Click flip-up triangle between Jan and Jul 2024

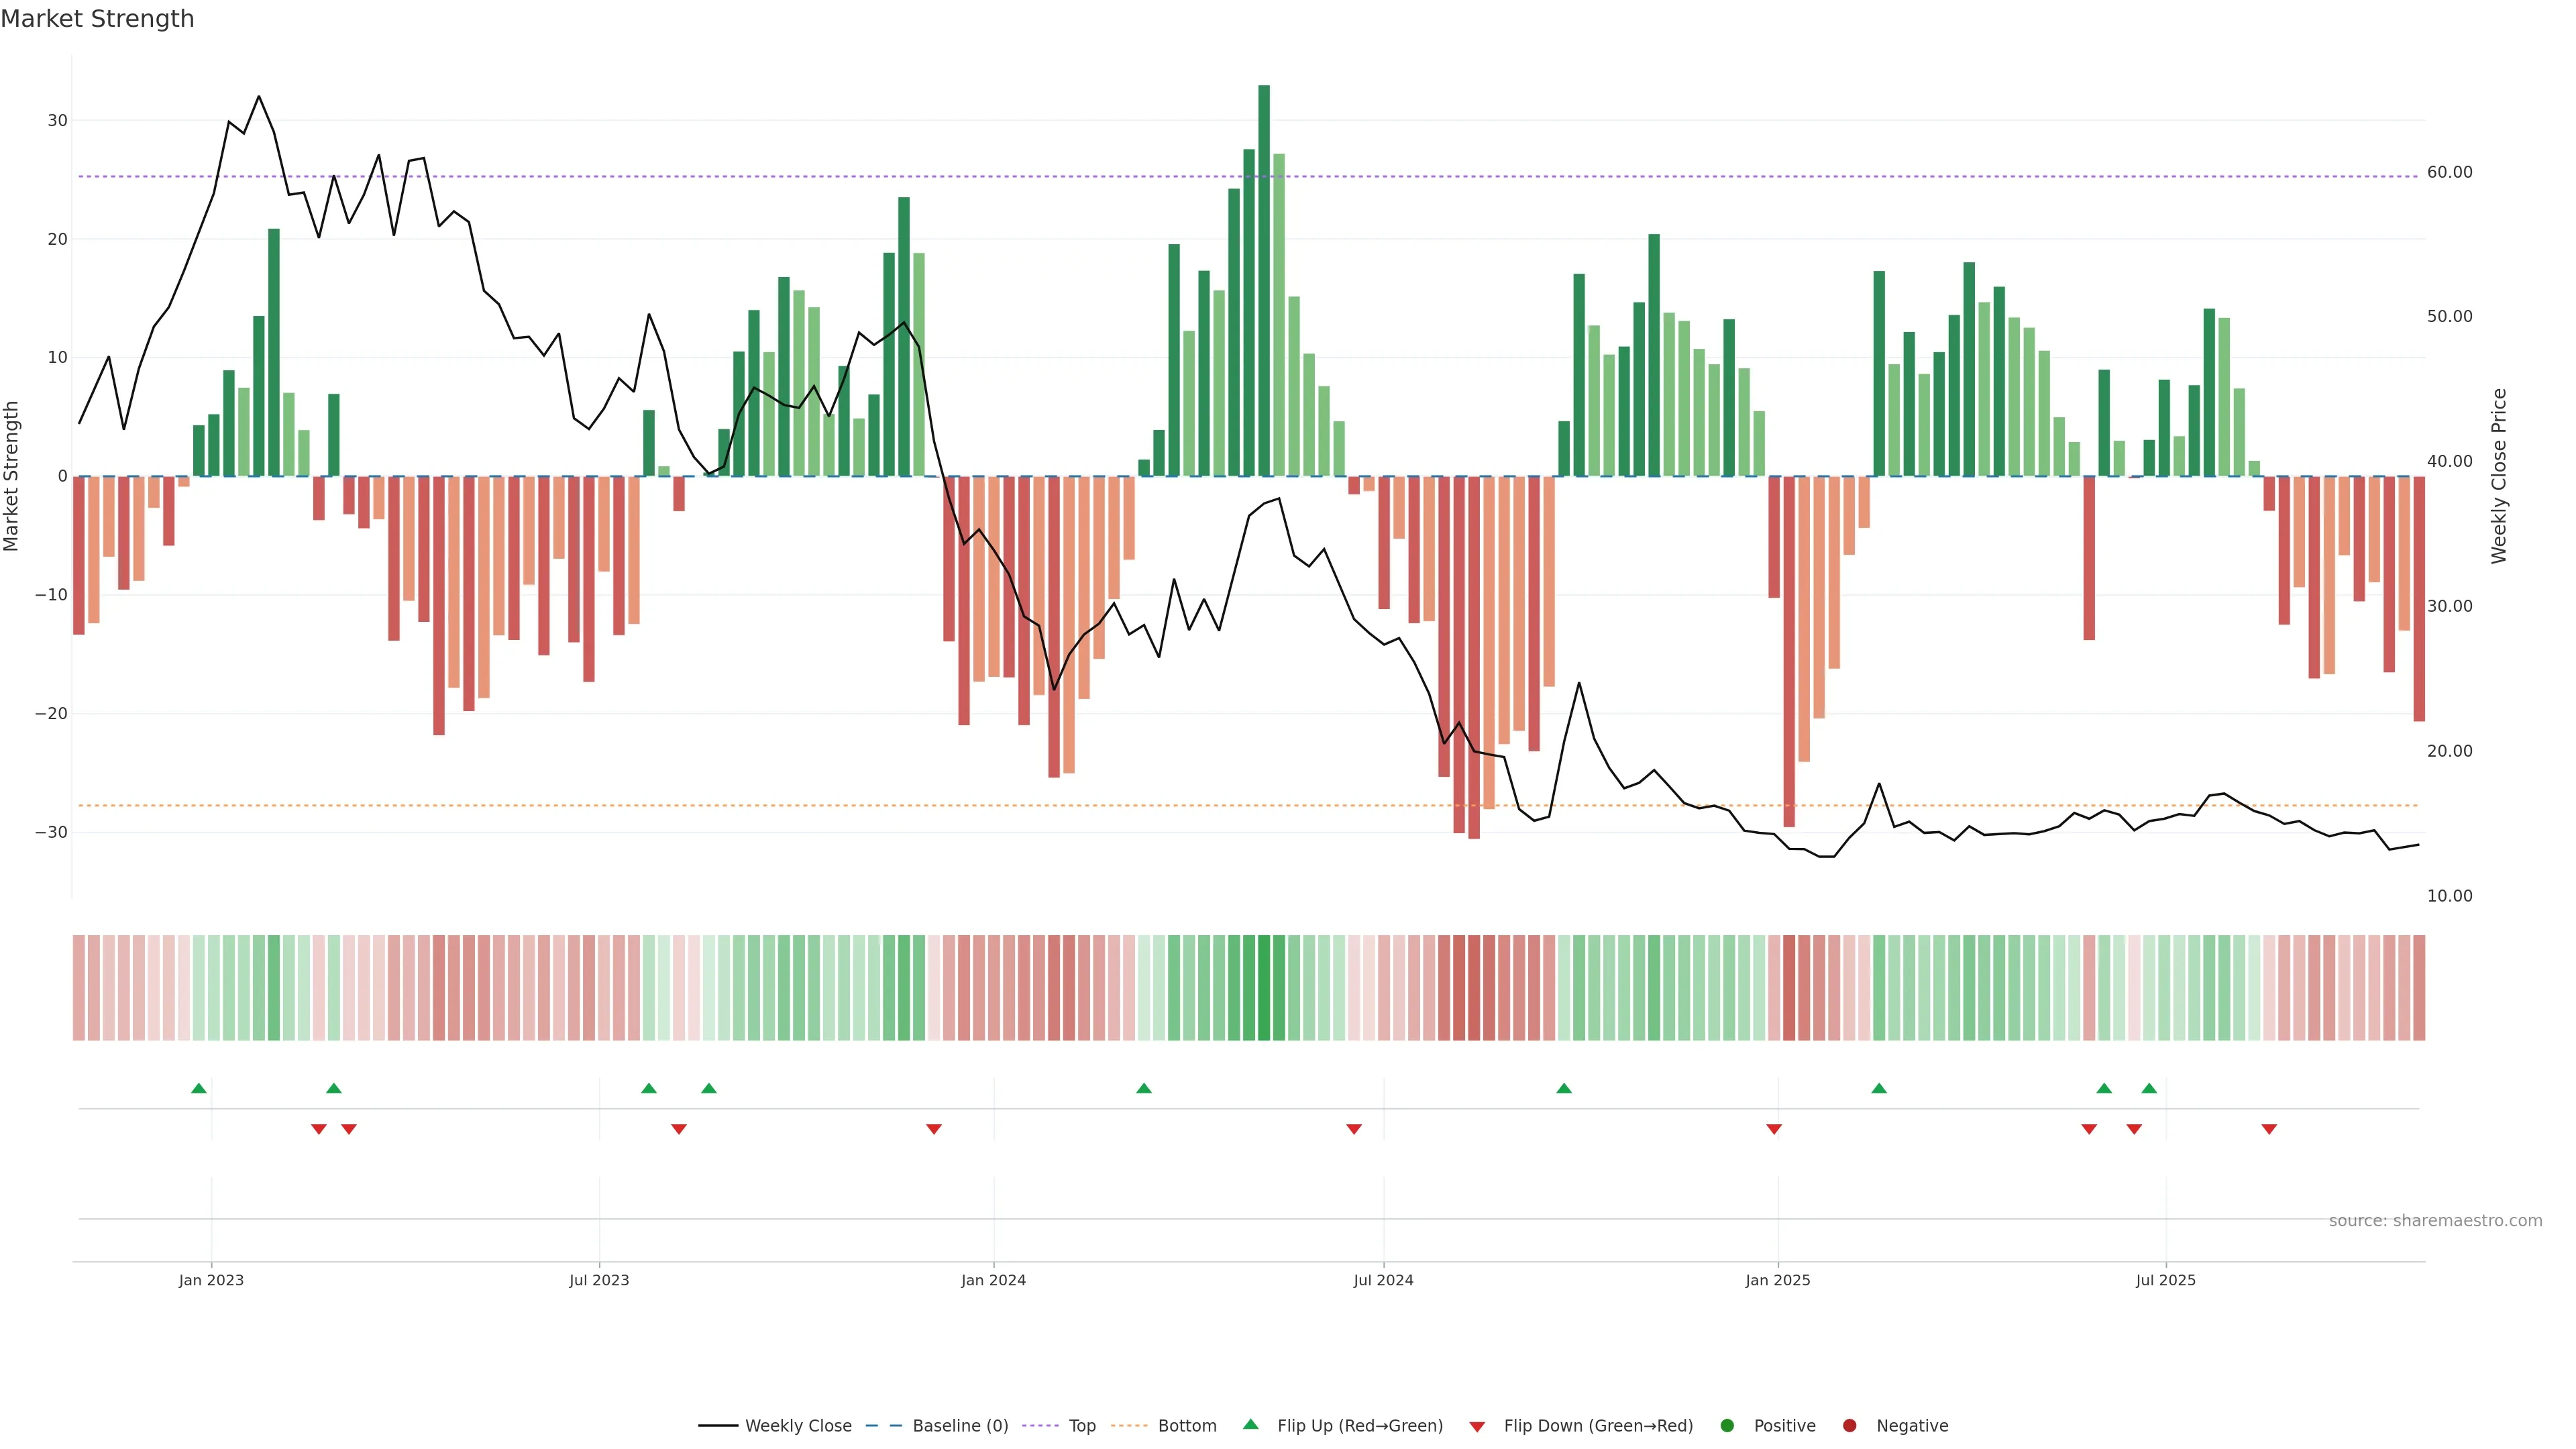pos(1144,1088)
